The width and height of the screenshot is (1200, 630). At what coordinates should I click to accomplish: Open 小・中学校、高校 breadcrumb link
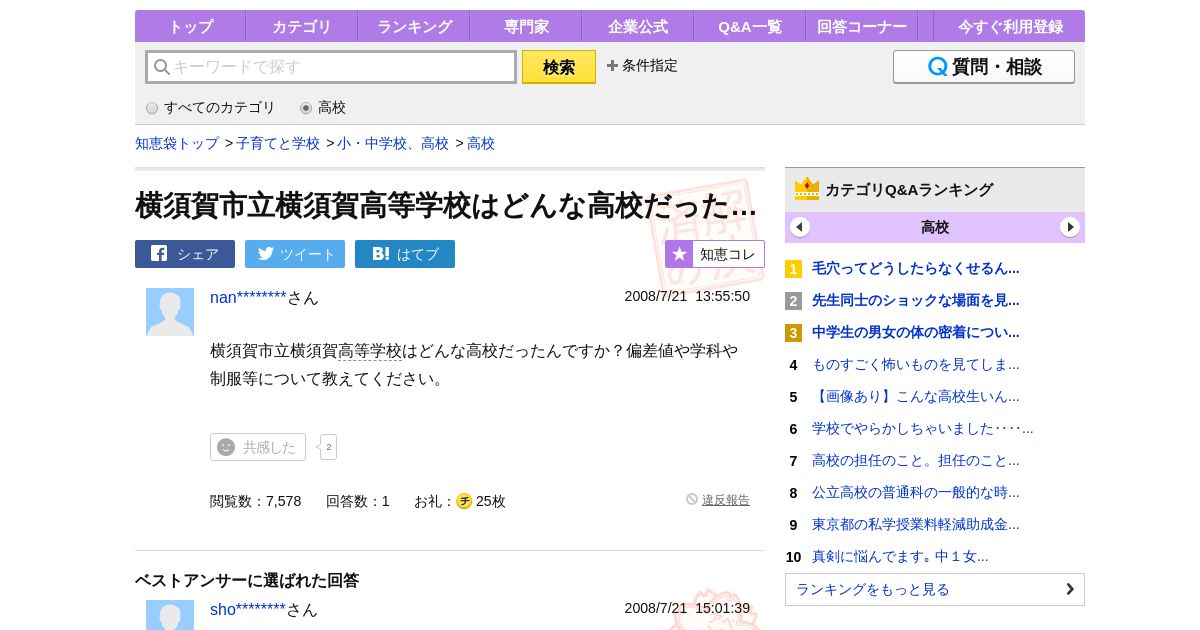(393, 143)
